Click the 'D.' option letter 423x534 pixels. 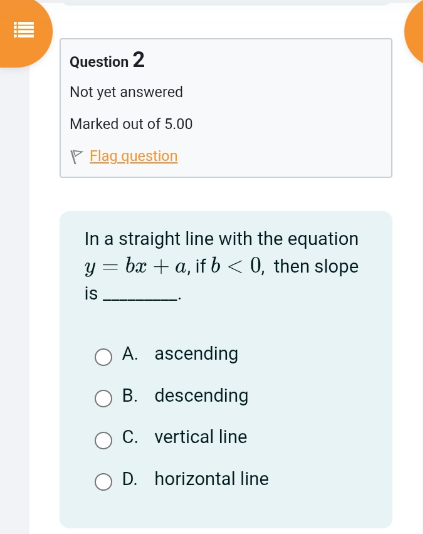point(130,479)
